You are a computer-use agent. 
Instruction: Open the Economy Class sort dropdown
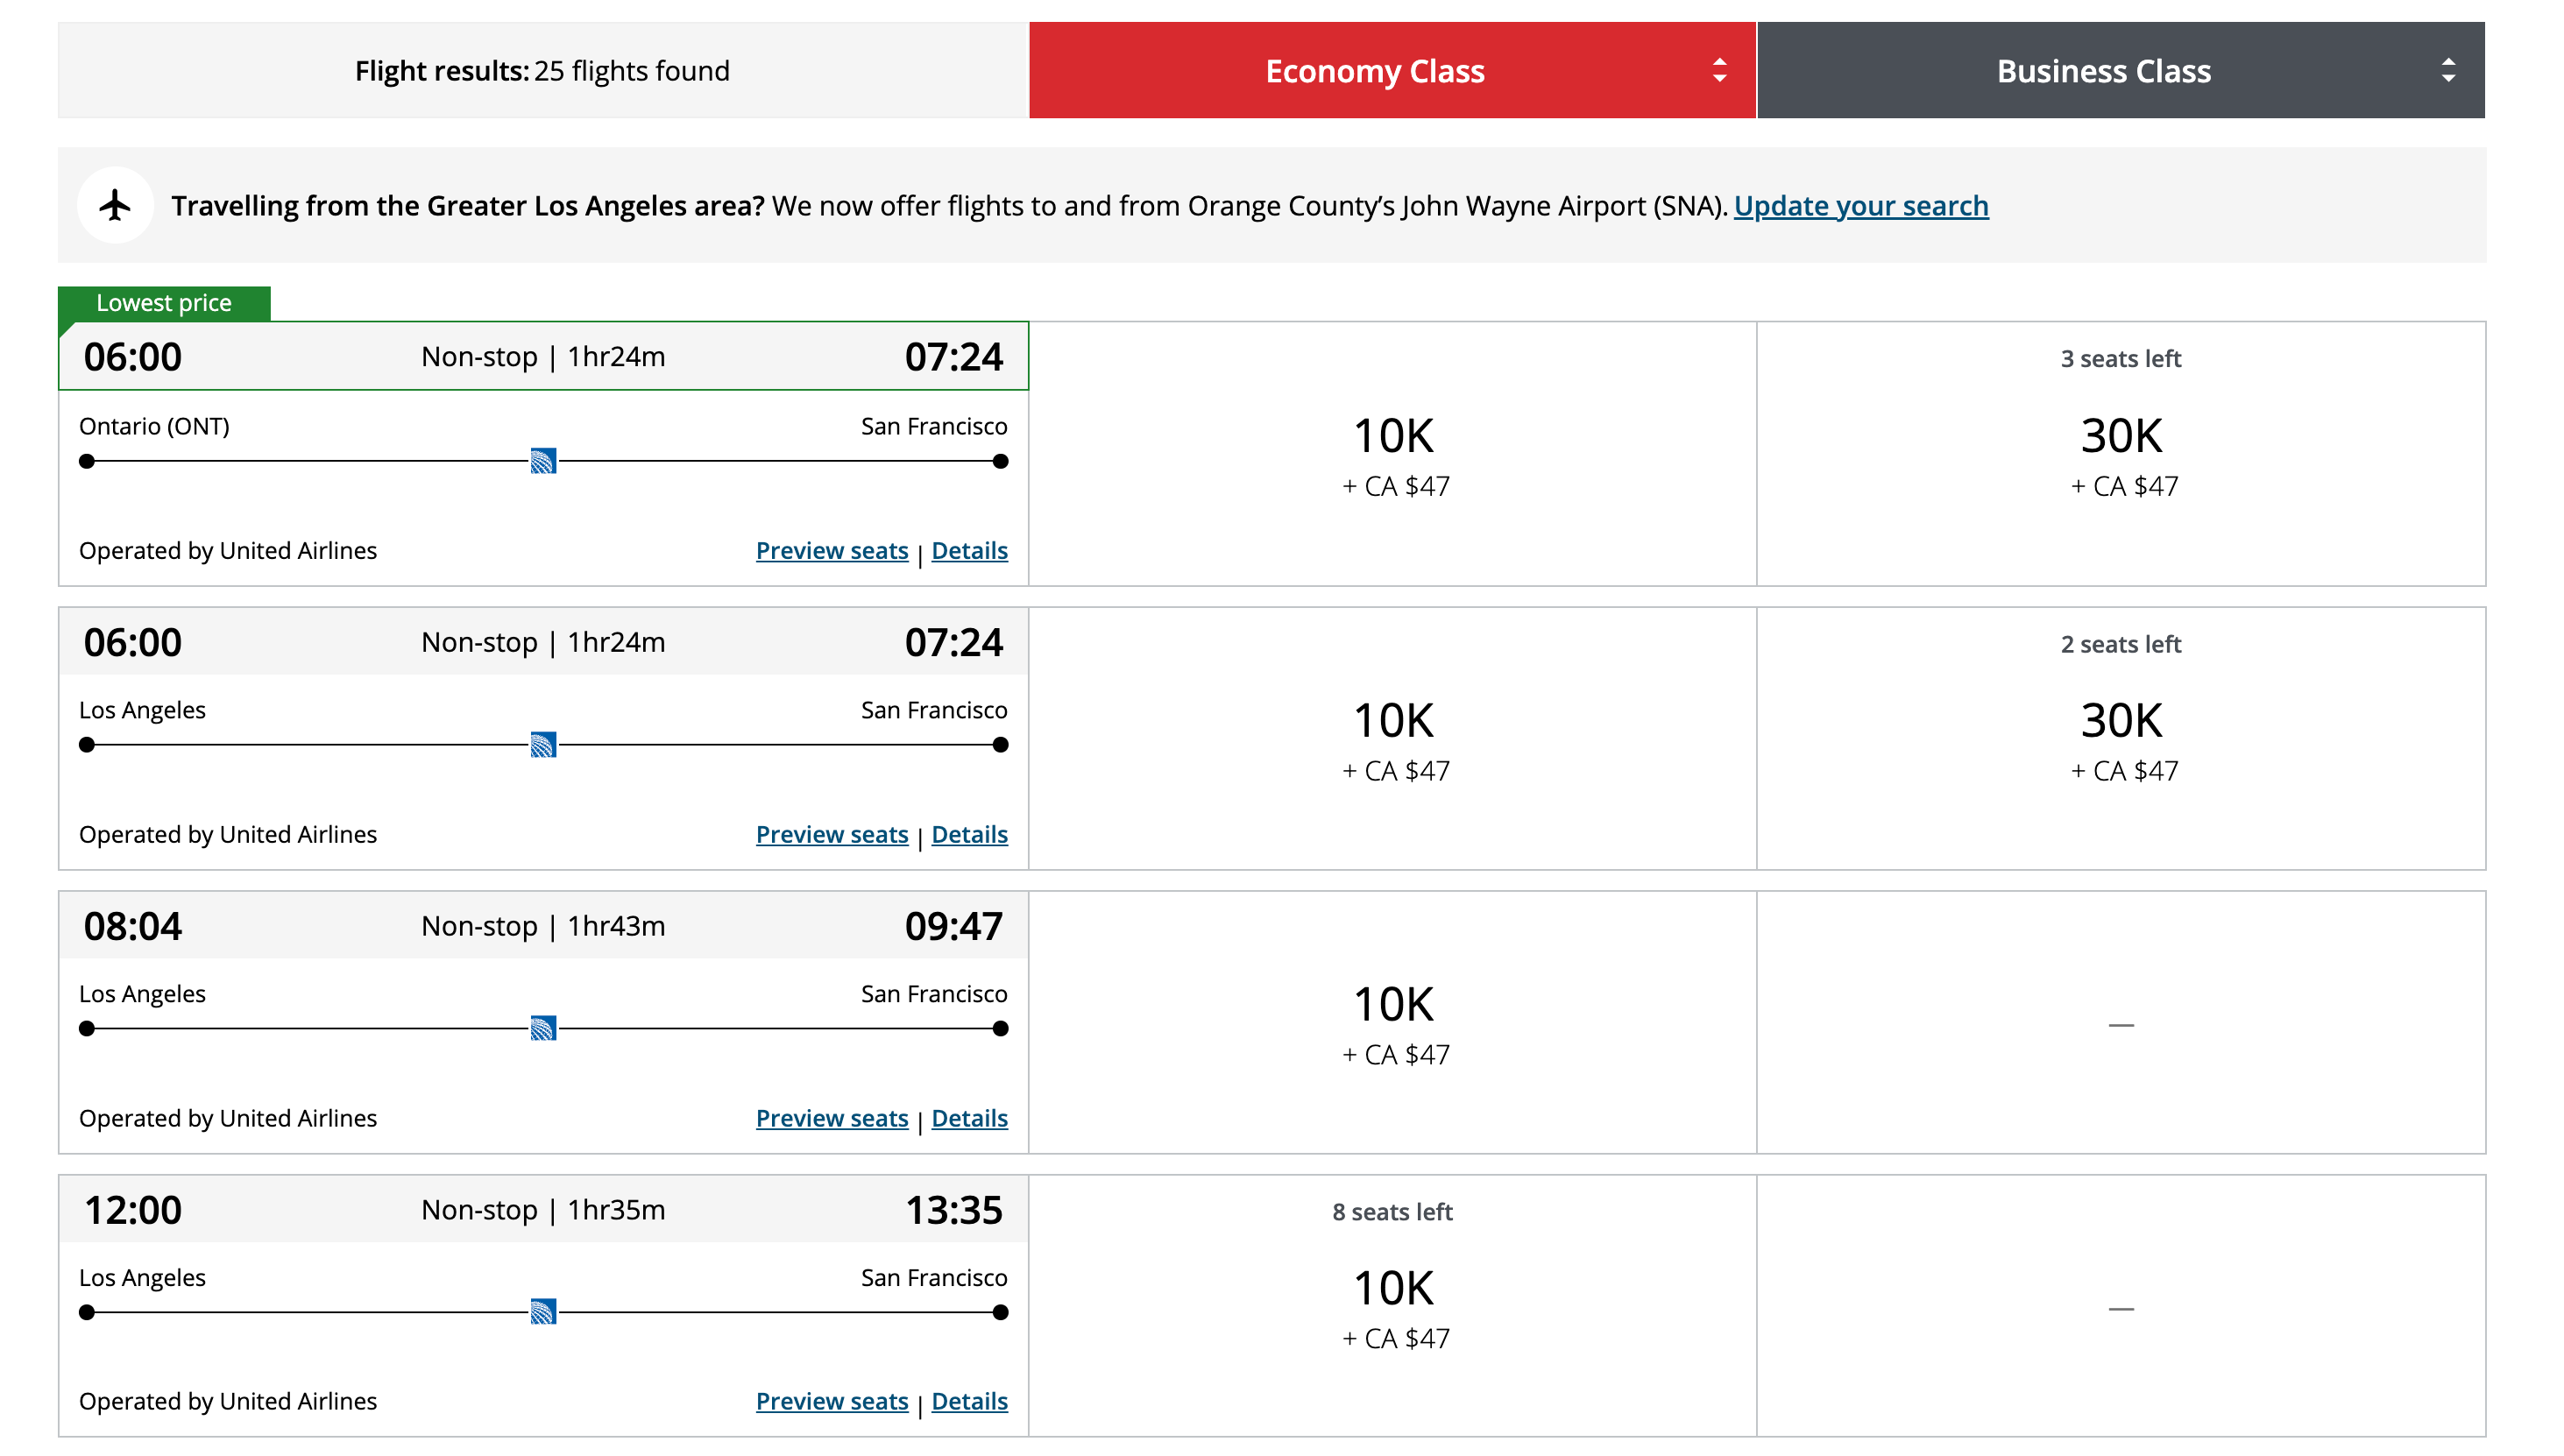(1718, 70)
